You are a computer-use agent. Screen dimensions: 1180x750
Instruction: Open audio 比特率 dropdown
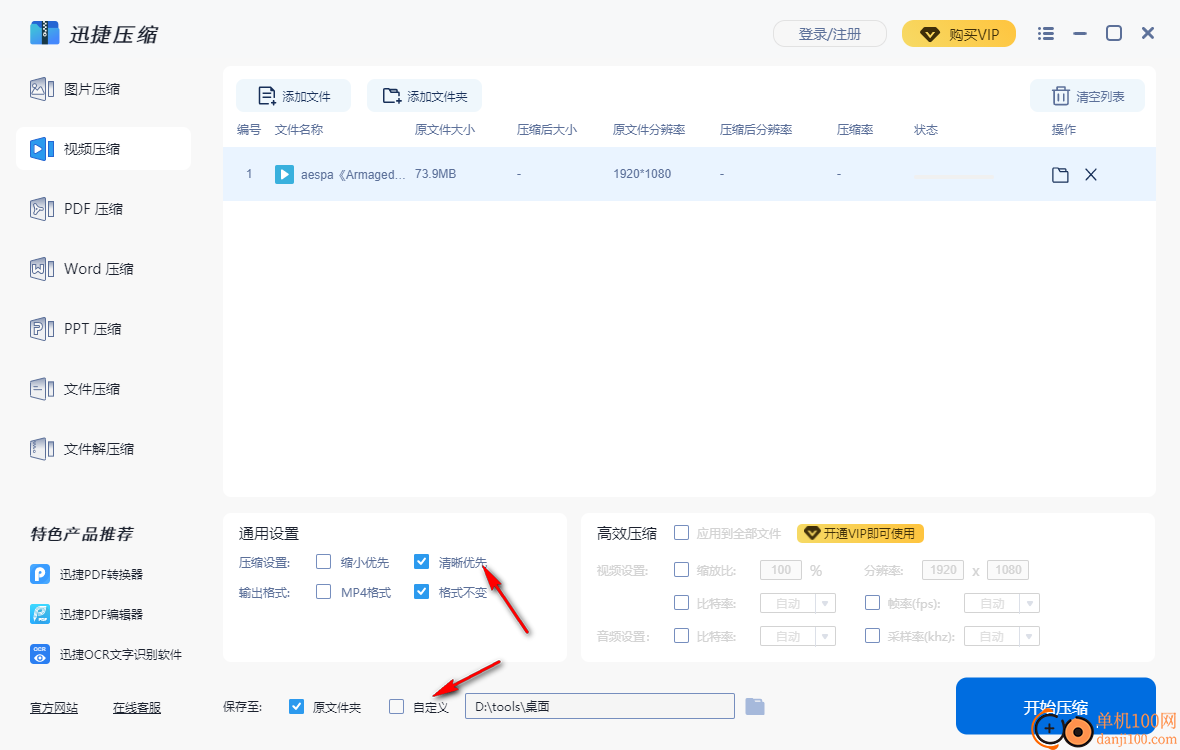click(826, 636)
